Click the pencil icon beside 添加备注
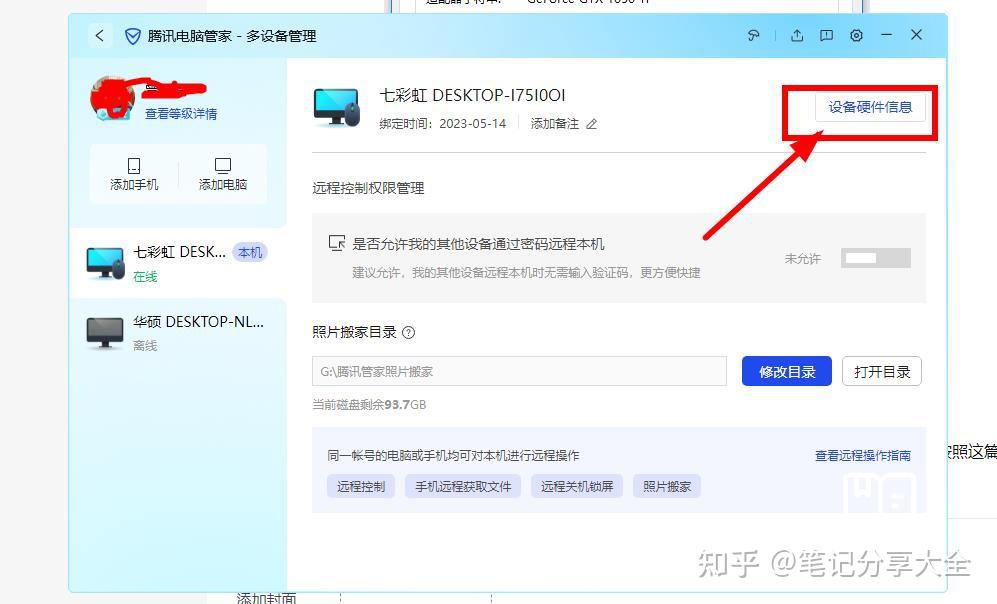The height and width of the screenshot is (604, 997). click(x=591, y=124)
